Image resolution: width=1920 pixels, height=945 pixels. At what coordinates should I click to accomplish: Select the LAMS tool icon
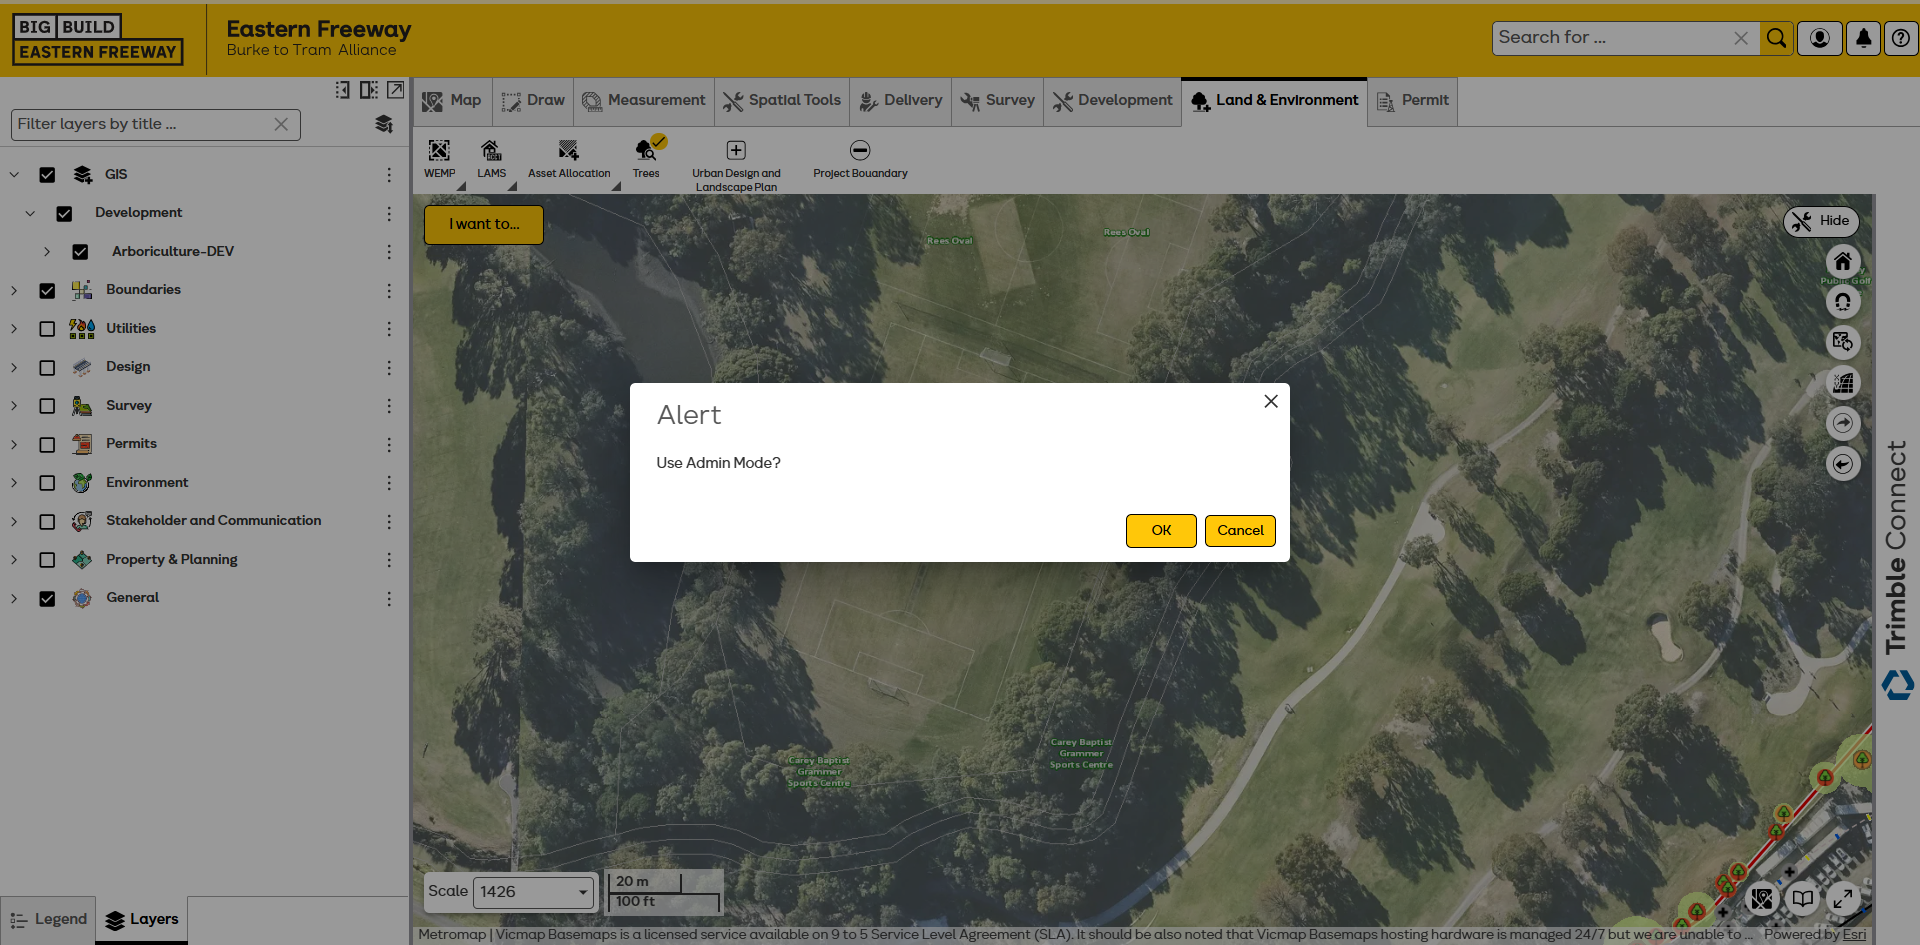pyautogui.click(x=491, y=151)
